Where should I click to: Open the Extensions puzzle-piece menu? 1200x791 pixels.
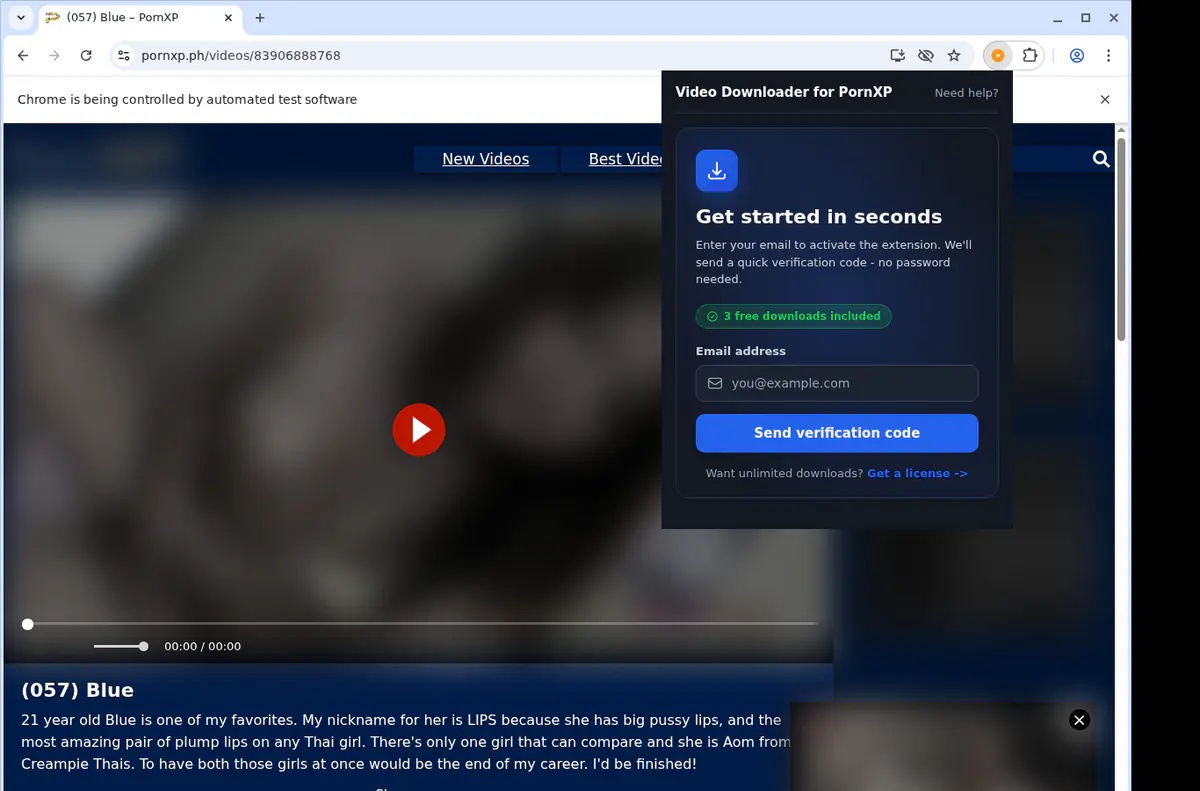tap(1029, 56)
